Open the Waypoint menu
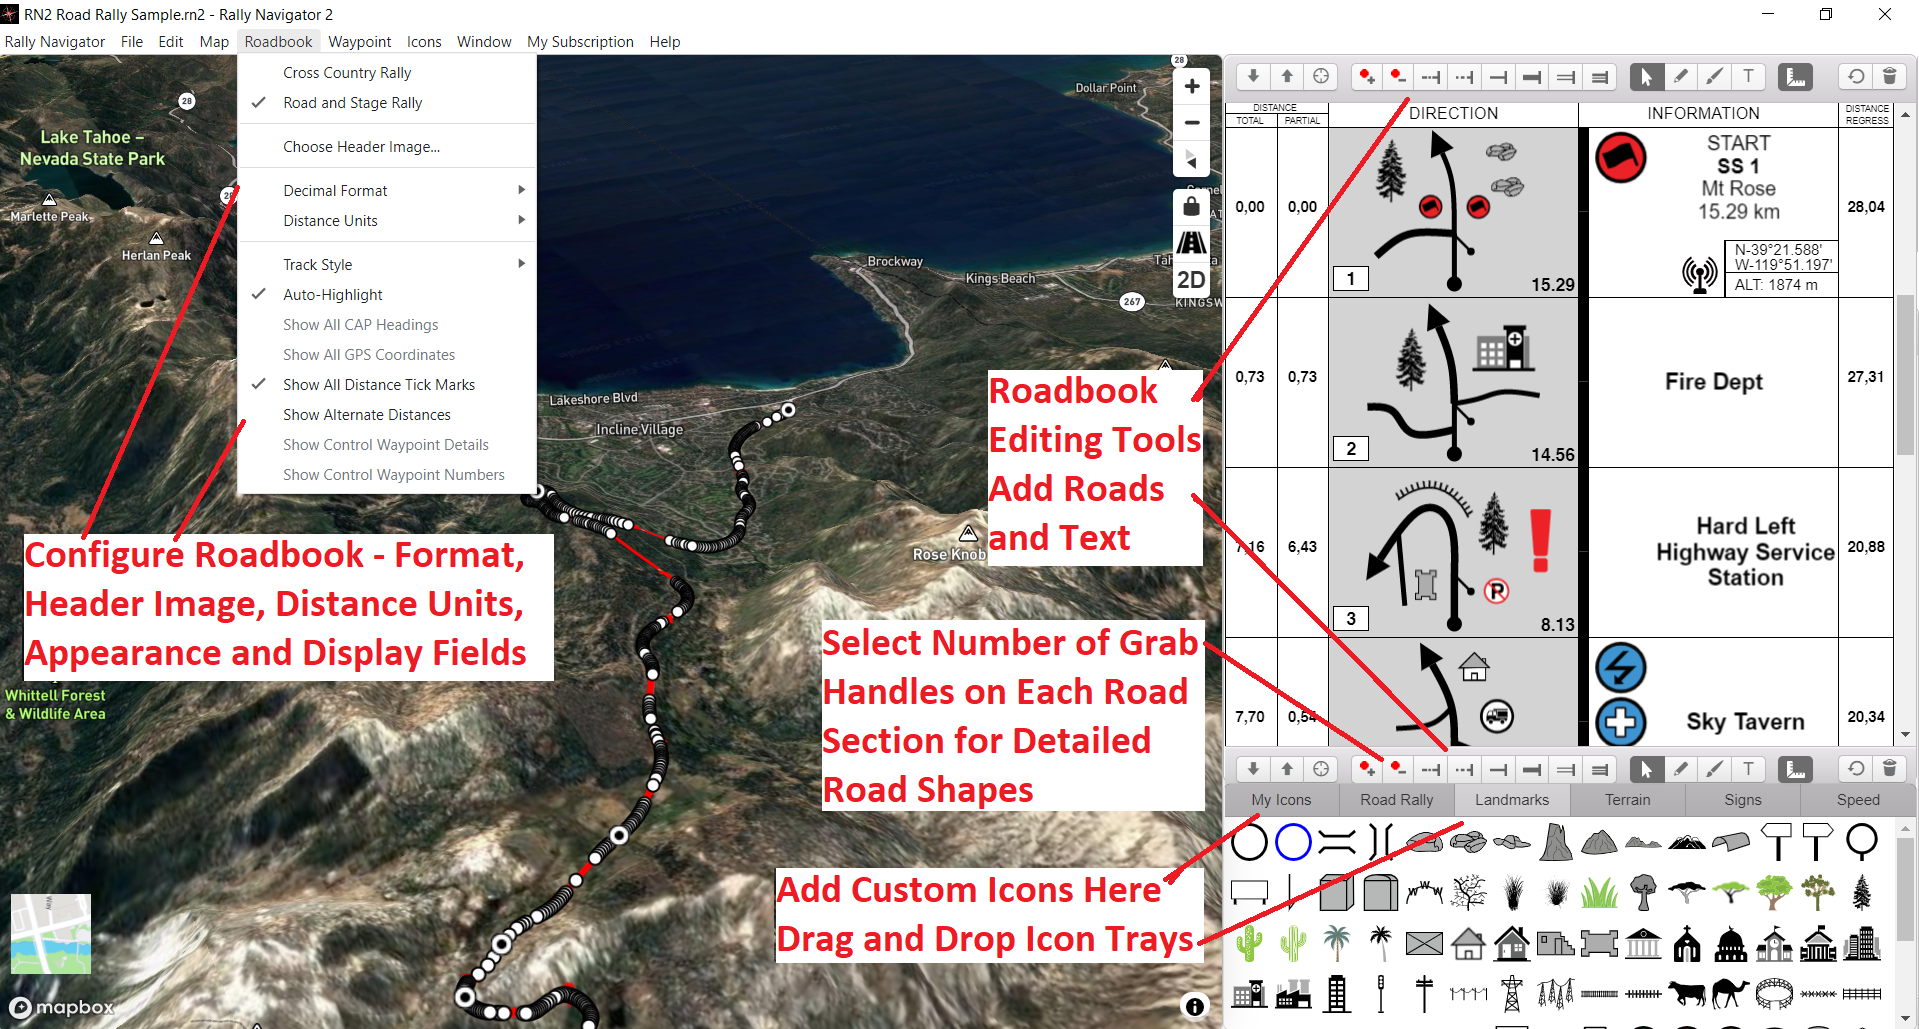 click(x=359, y=42)
